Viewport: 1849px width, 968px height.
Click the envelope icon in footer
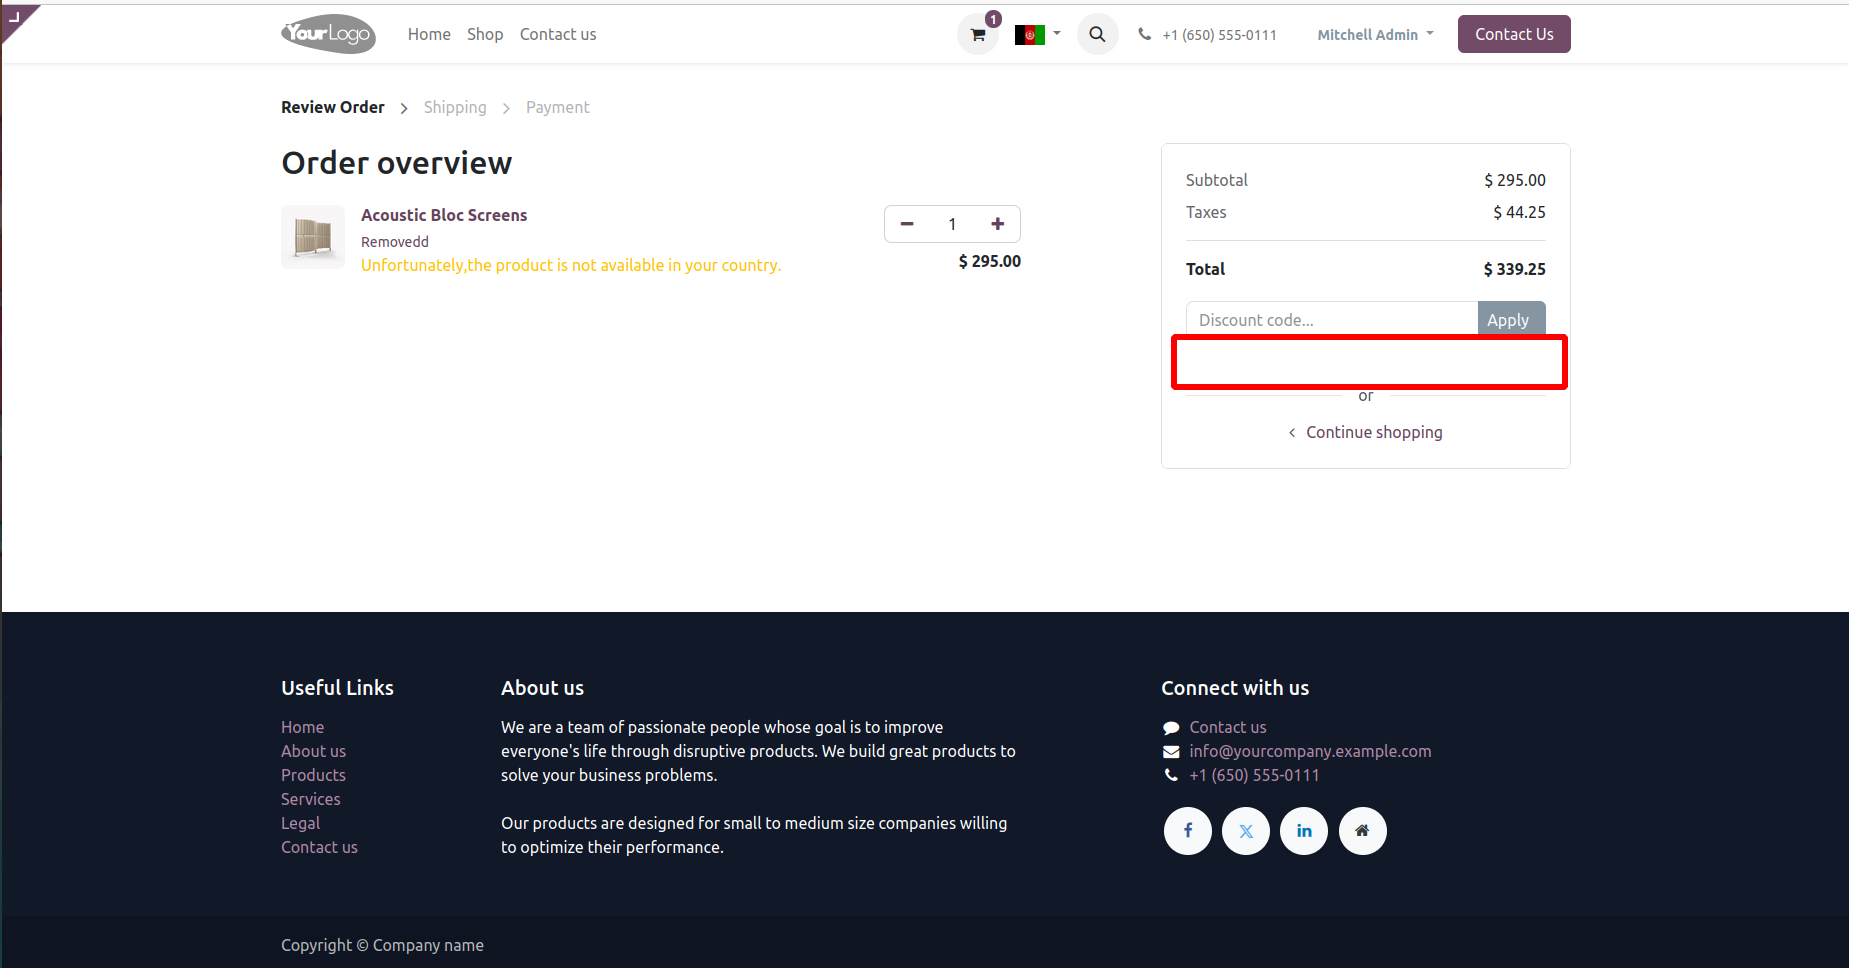(x=1171, y=752)
